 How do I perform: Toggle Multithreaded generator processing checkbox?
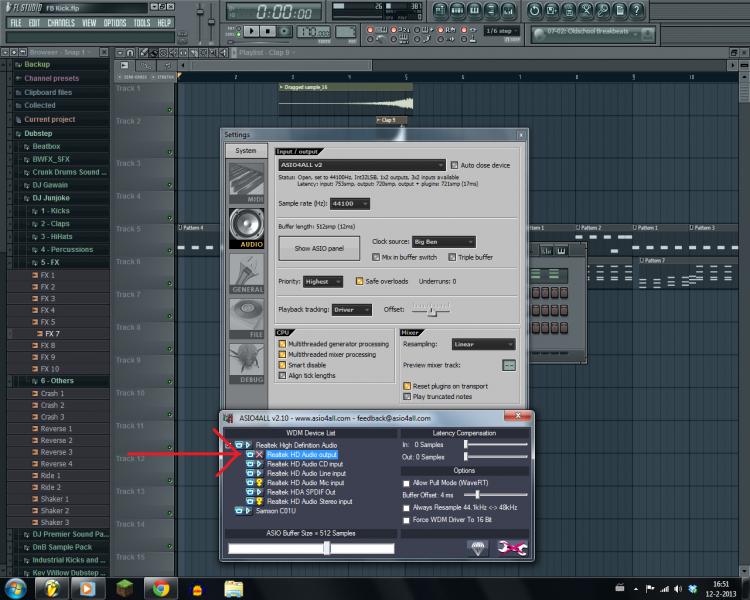click(282, 344)
